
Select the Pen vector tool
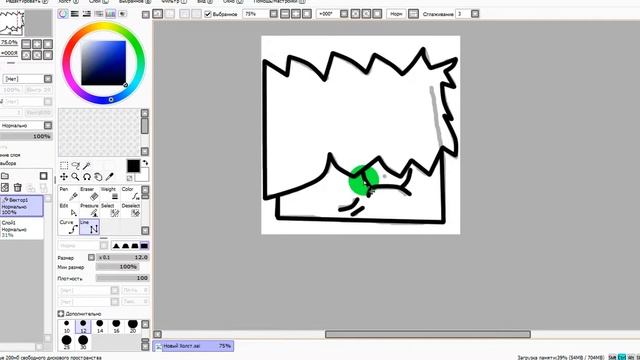(x=69, y=193)
